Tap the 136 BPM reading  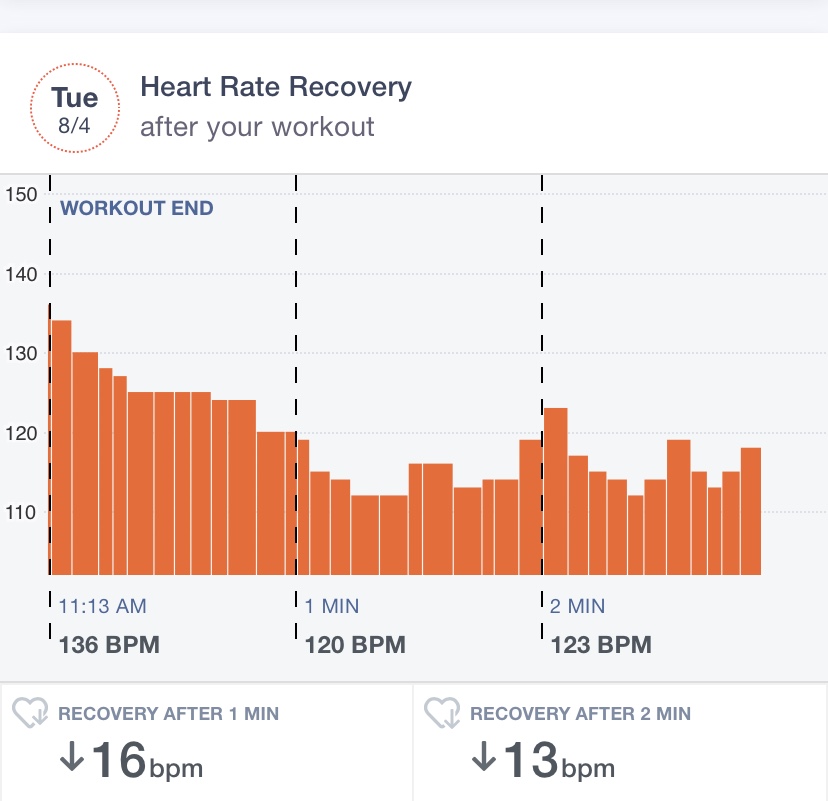109,645
